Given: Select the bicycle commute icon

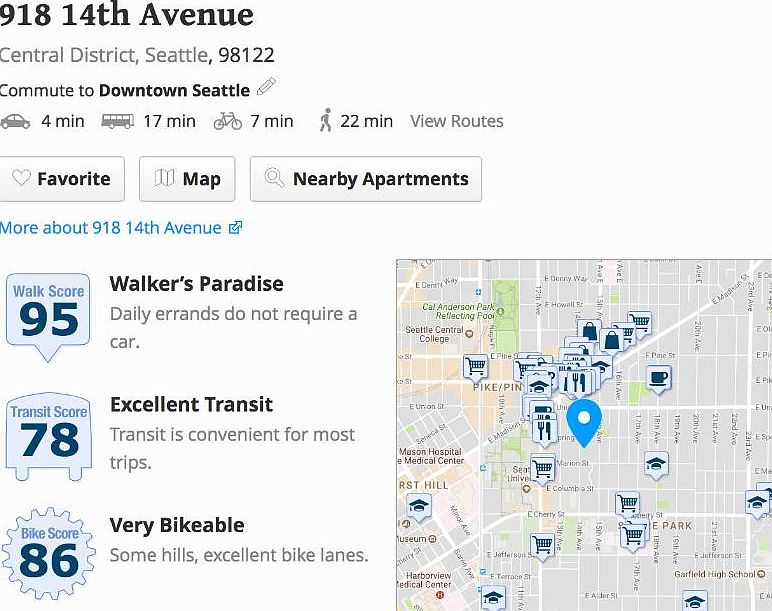Looking at the screenshot, I should point(227,121).
